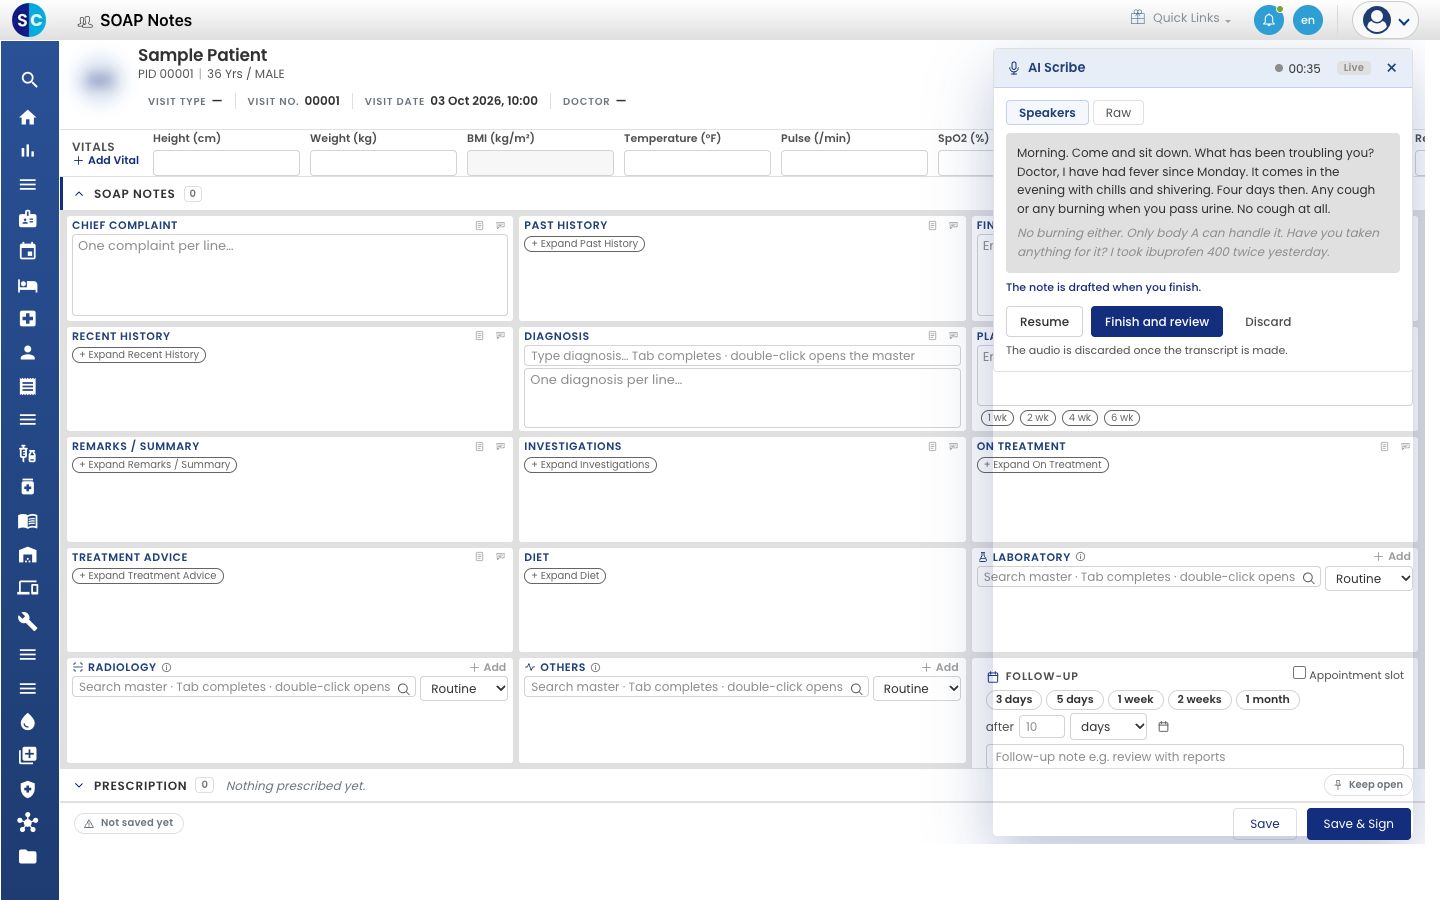
Task: Click the open book icon in the sidebar
Action: (x=28, y=520)
